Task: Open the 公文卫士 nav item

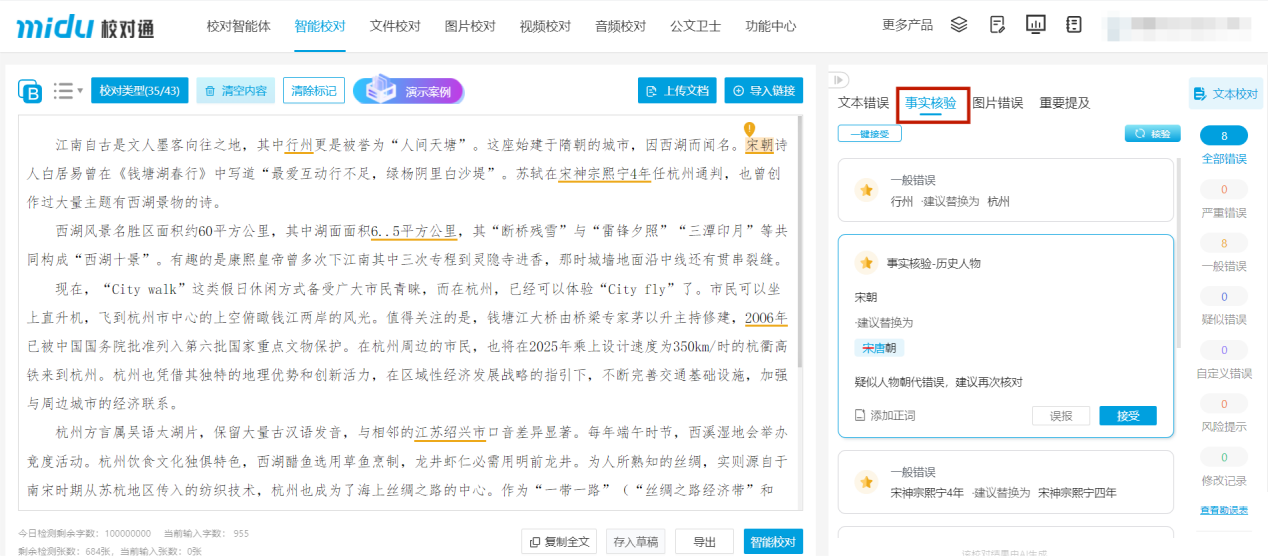Action: 695,26
